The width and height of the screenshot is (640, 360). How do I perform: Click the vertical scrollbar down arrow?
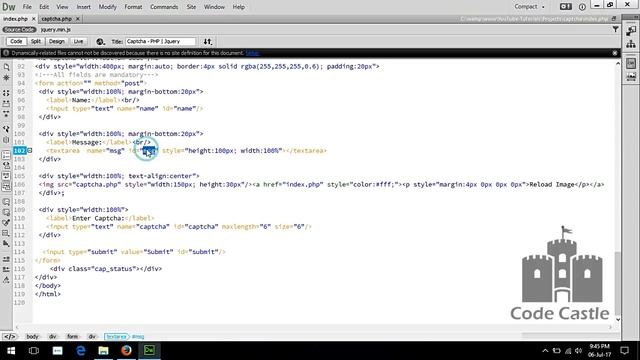pos(618,319)
